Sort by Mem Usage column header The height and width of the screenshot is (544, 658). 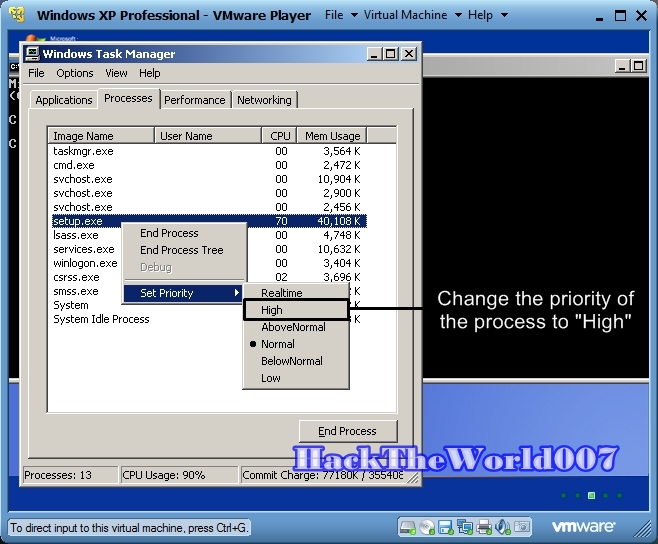(x=332, y=136)
